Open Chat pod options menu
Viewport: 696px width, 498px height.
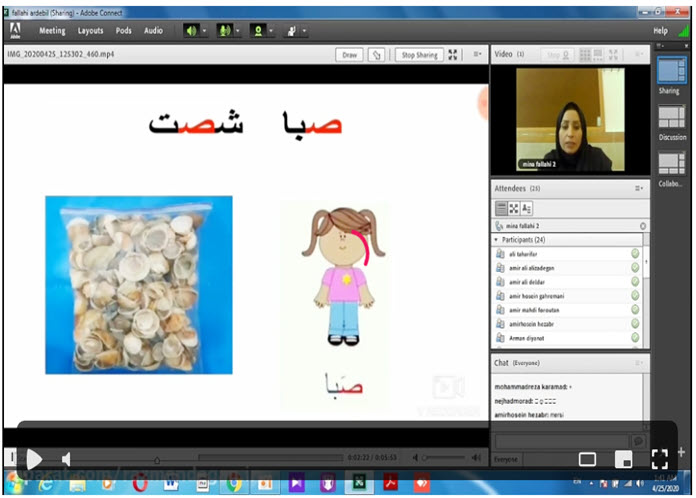[x=639, y=363]
